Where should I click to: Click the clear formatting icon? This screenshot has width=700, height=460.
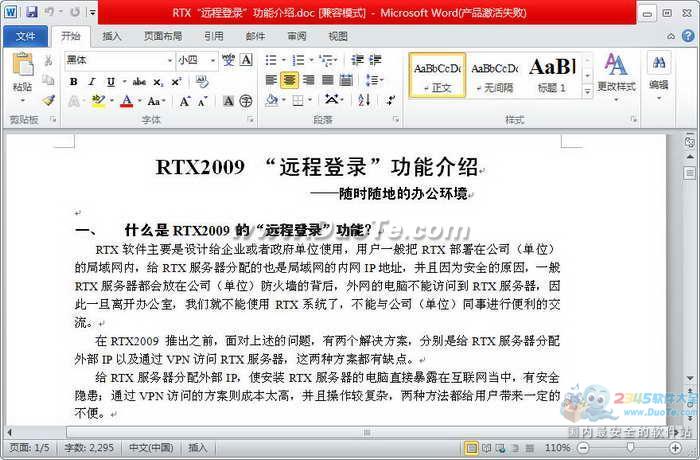pos(202,82)
